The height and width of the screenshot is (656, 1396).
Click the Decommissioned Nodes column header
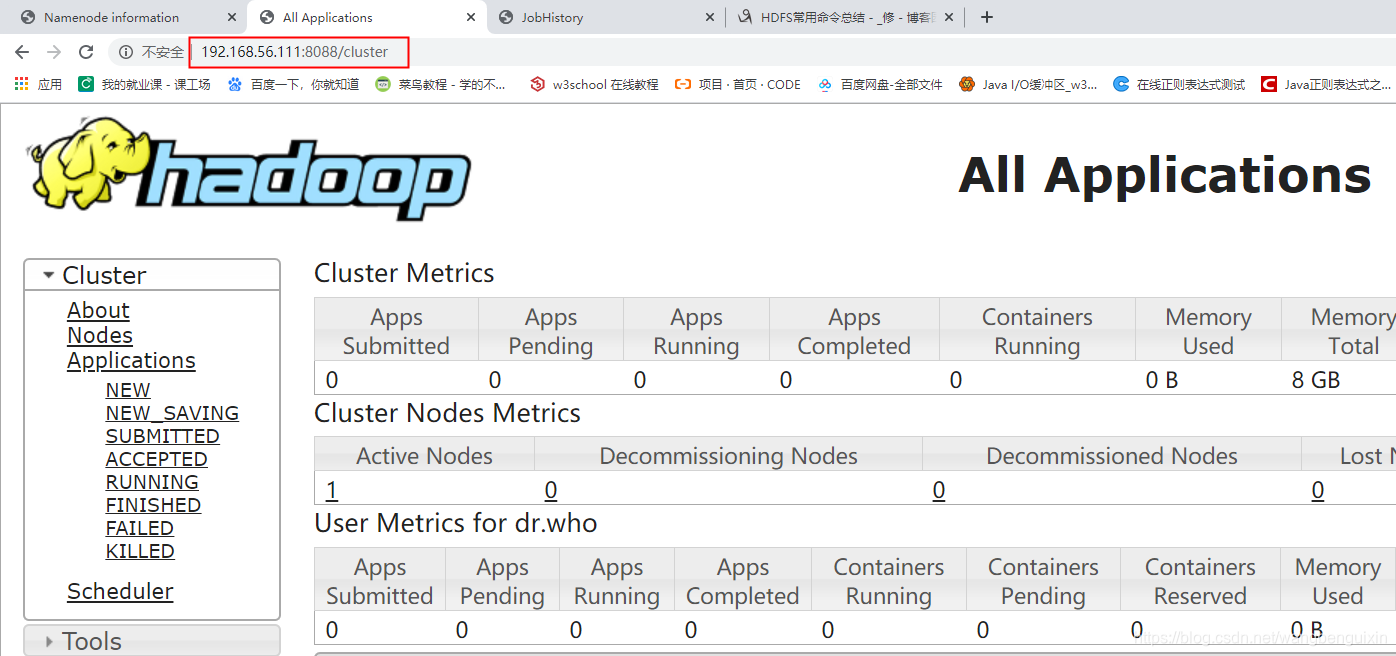(x=1112, y=456)
